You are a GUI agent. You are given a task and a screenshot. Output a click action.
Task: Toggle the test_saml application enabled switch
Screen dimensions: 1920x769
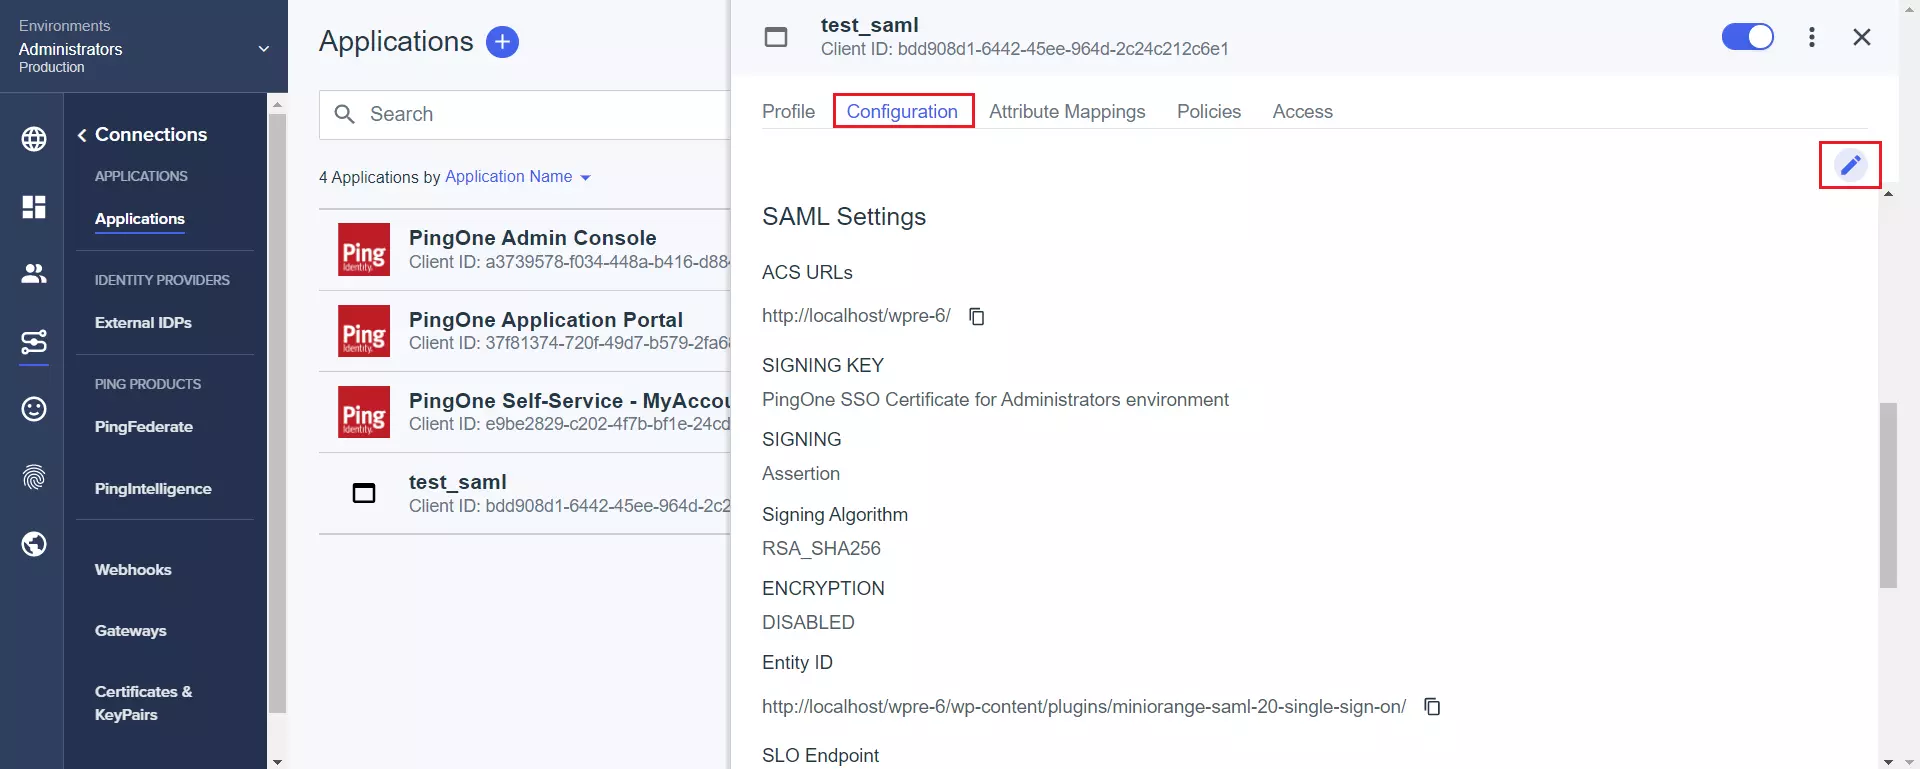coord(1747,37)
